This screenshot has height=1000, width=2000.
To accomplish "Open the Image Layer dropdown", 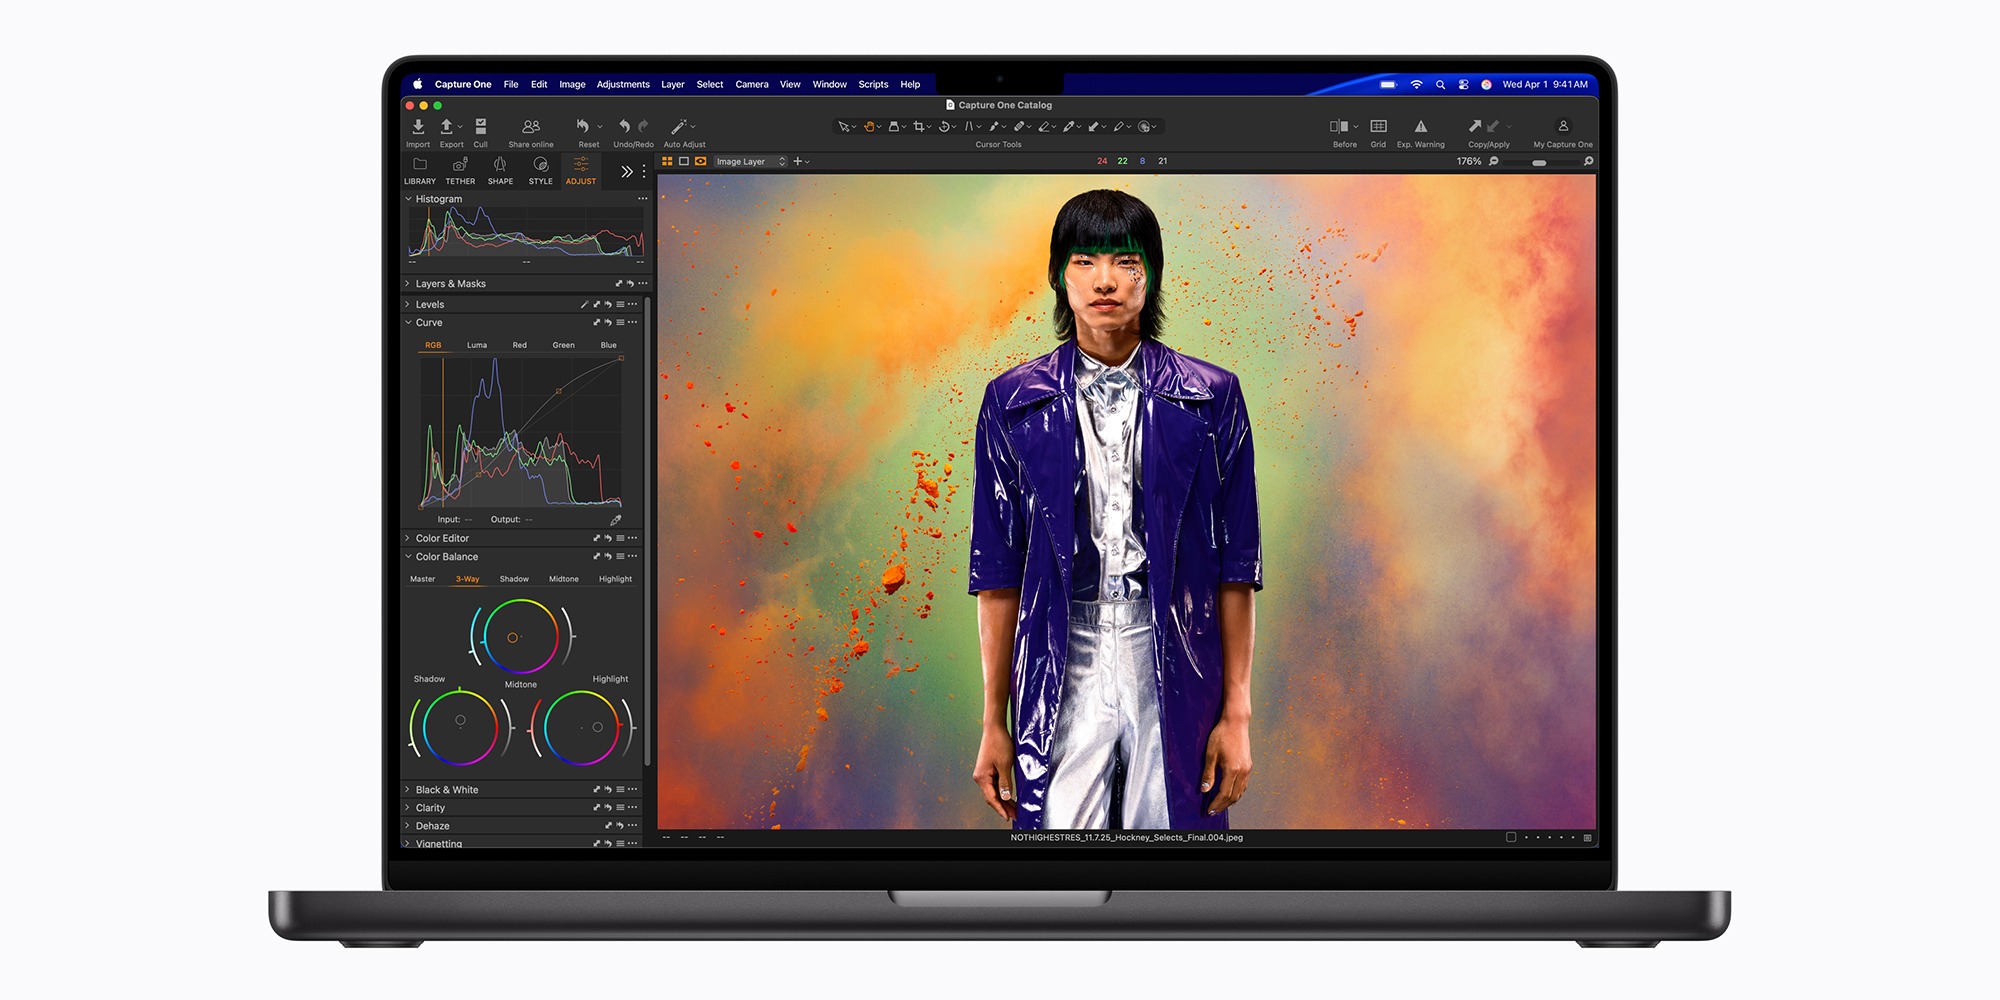I will 750,162.
